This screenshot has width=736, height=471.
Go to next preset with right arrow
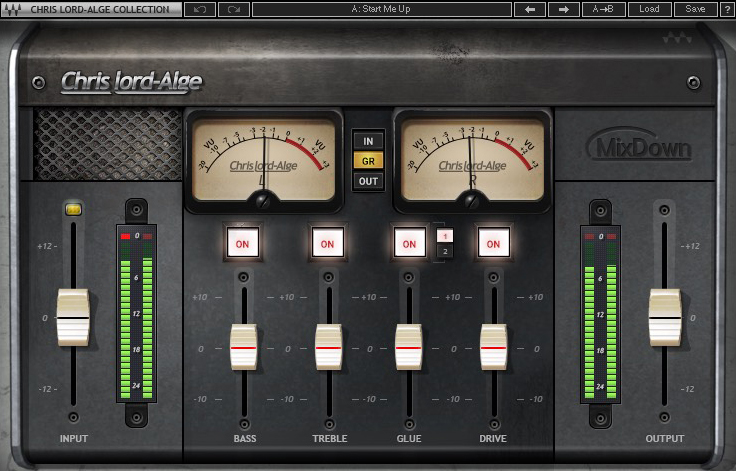(564, 9)
